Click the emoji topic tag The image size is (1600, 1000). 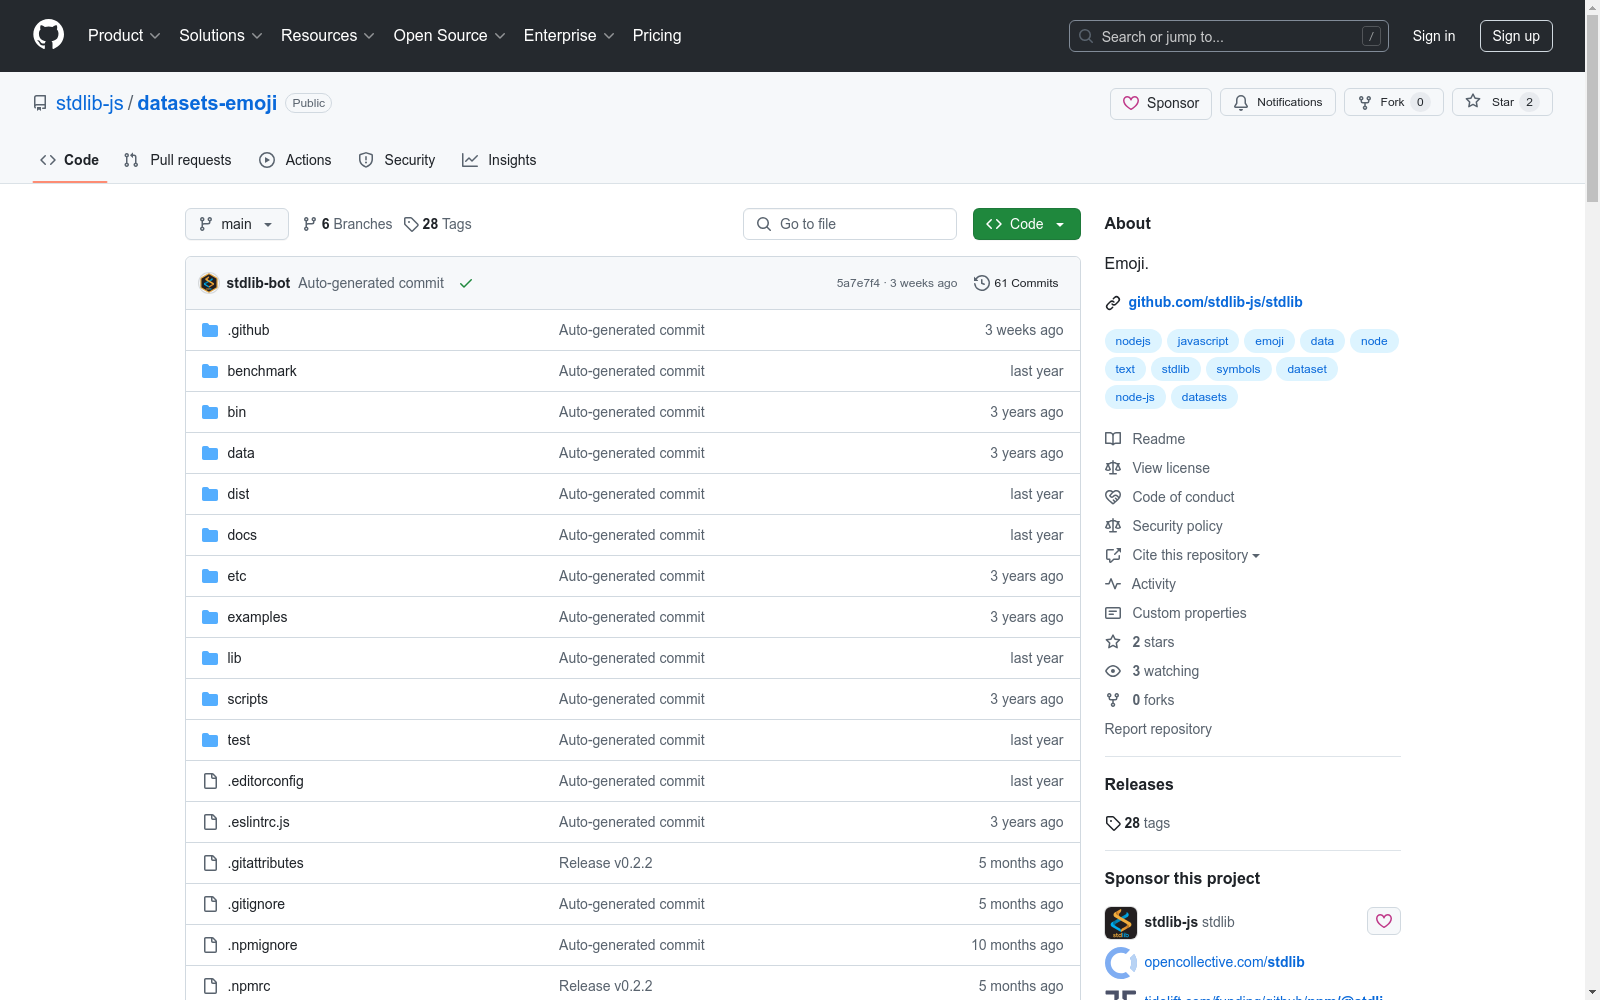(1269, 341)
